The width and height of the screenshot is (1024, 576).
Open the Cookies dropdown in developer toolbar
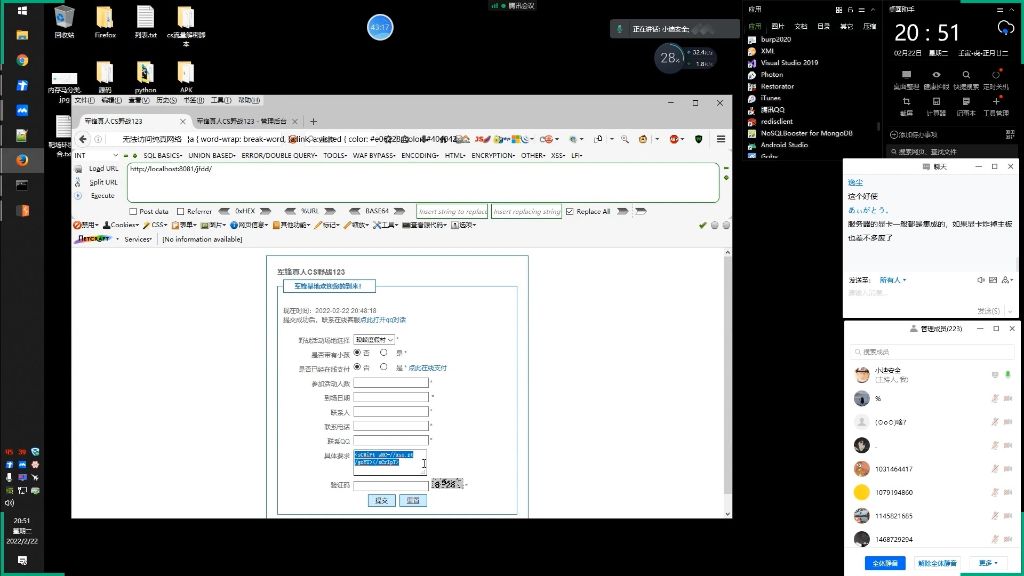coord(121,225)
